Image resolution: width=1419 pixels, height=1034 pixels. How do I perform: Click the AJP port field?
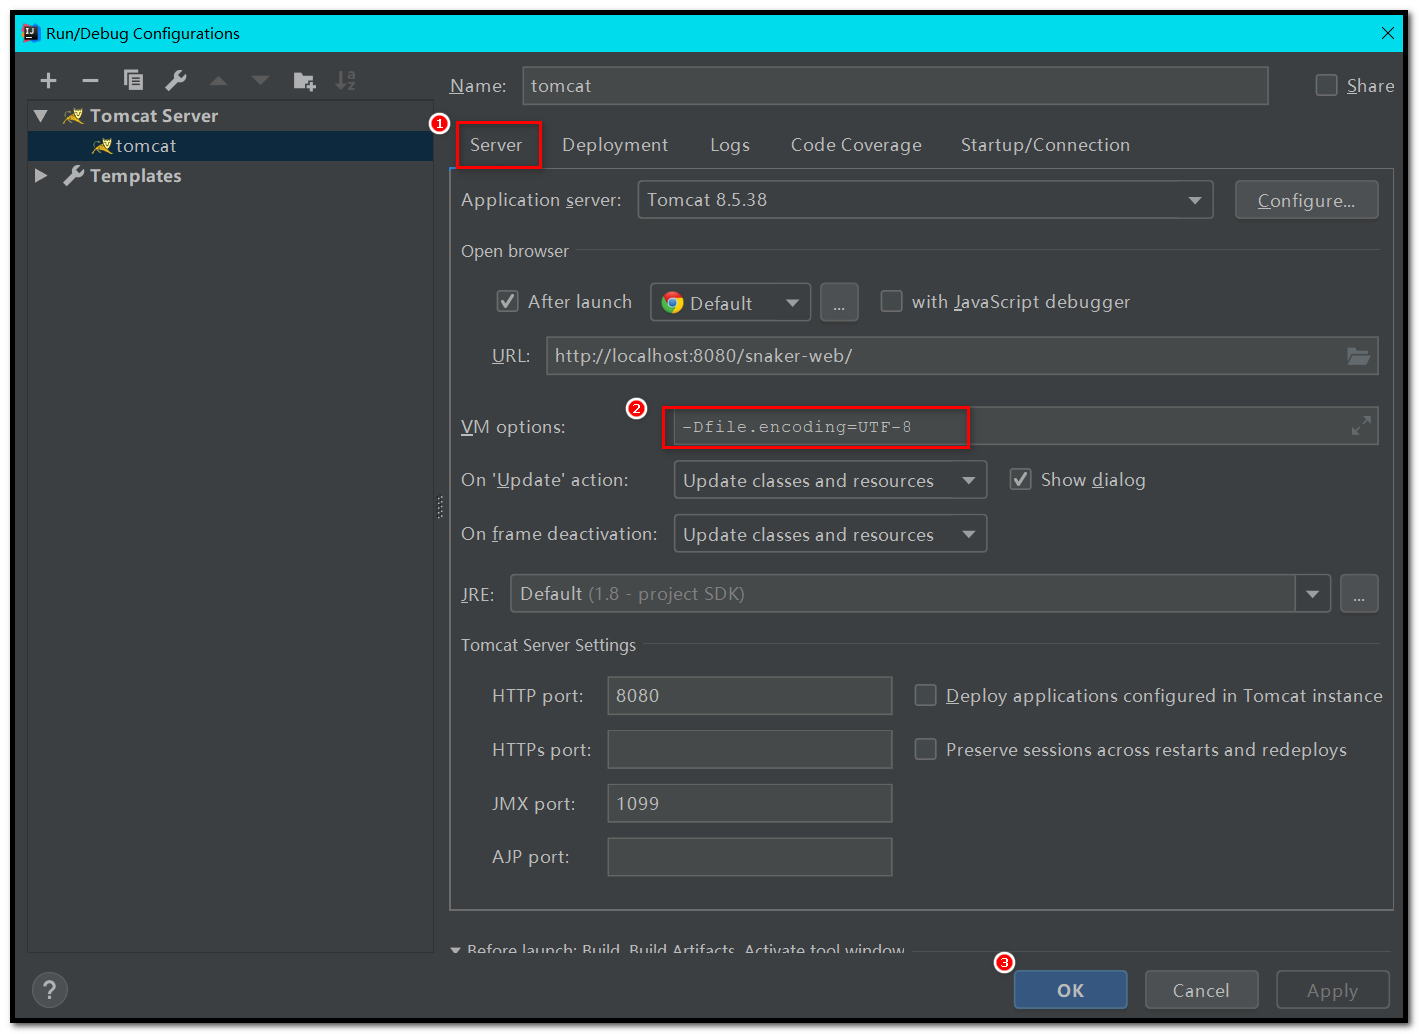pyautogui.click(x=750, y=858)
